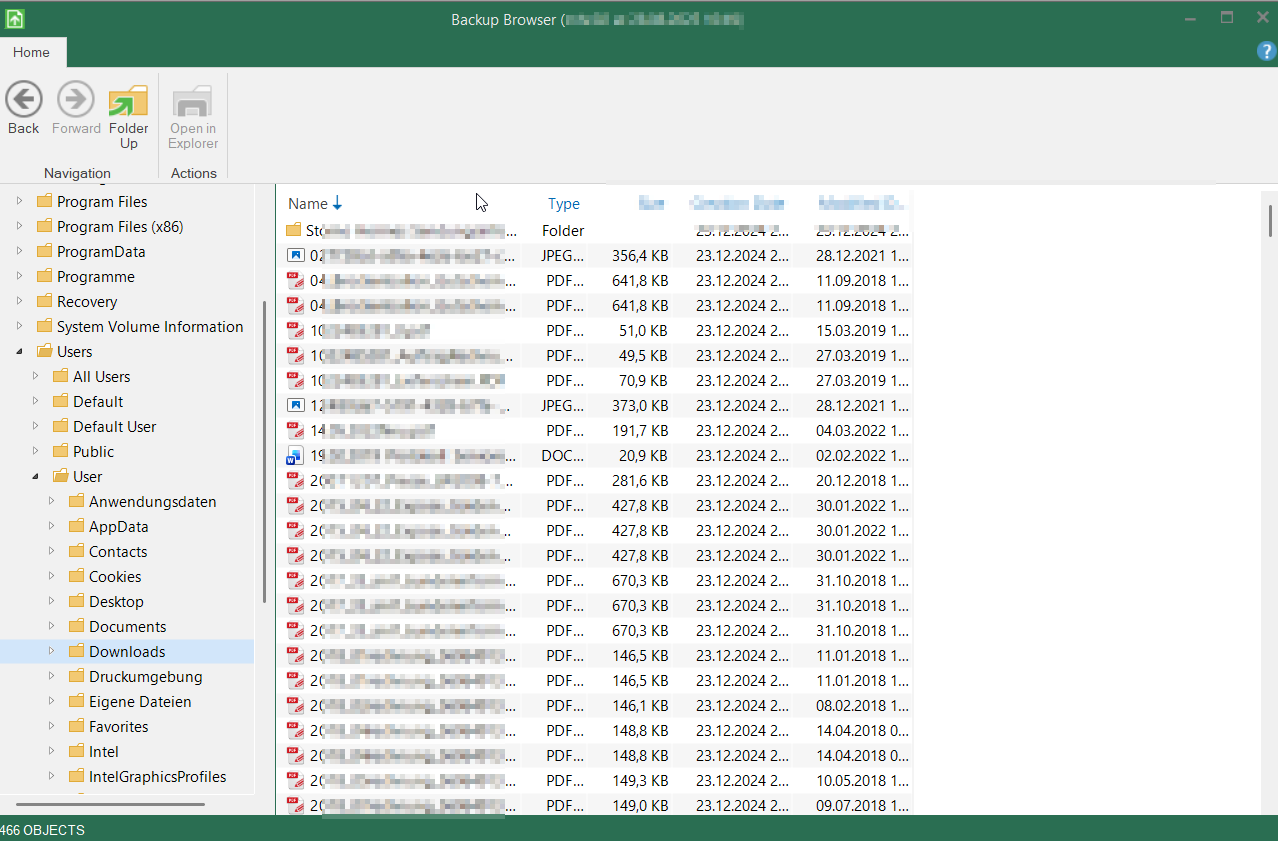Click the Downloads folder icon in the tree
This screenshot has width=1278, height=841.
tap(76, 651)
